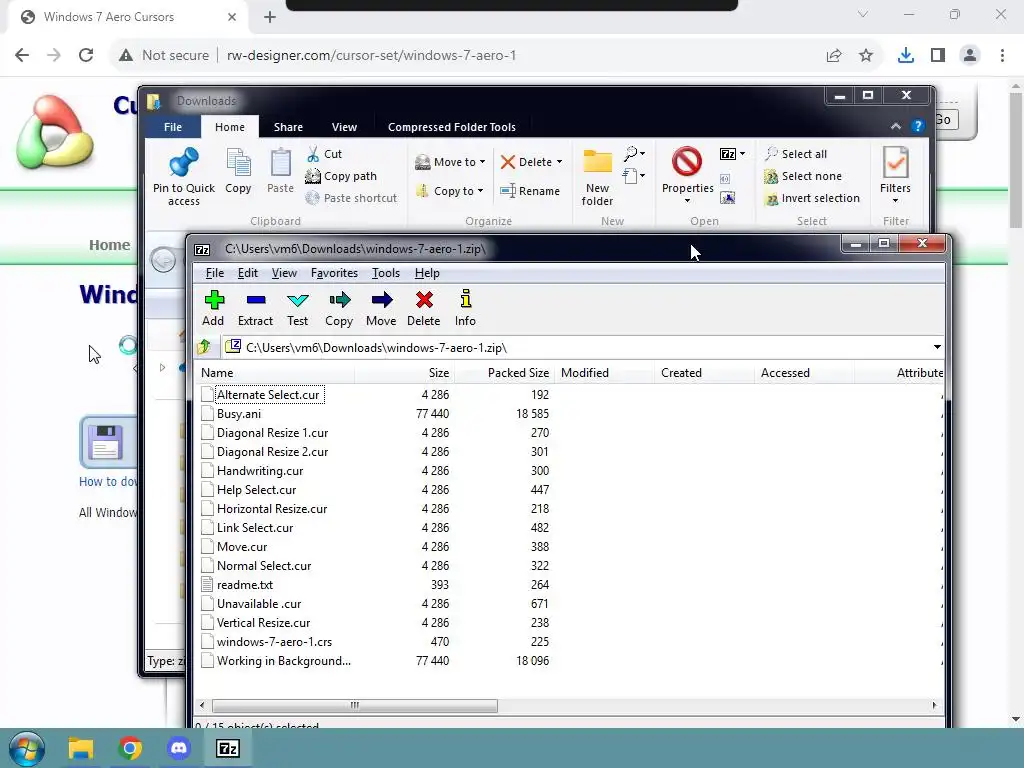Click the 7-Zip taskbar button

(228, 748)
